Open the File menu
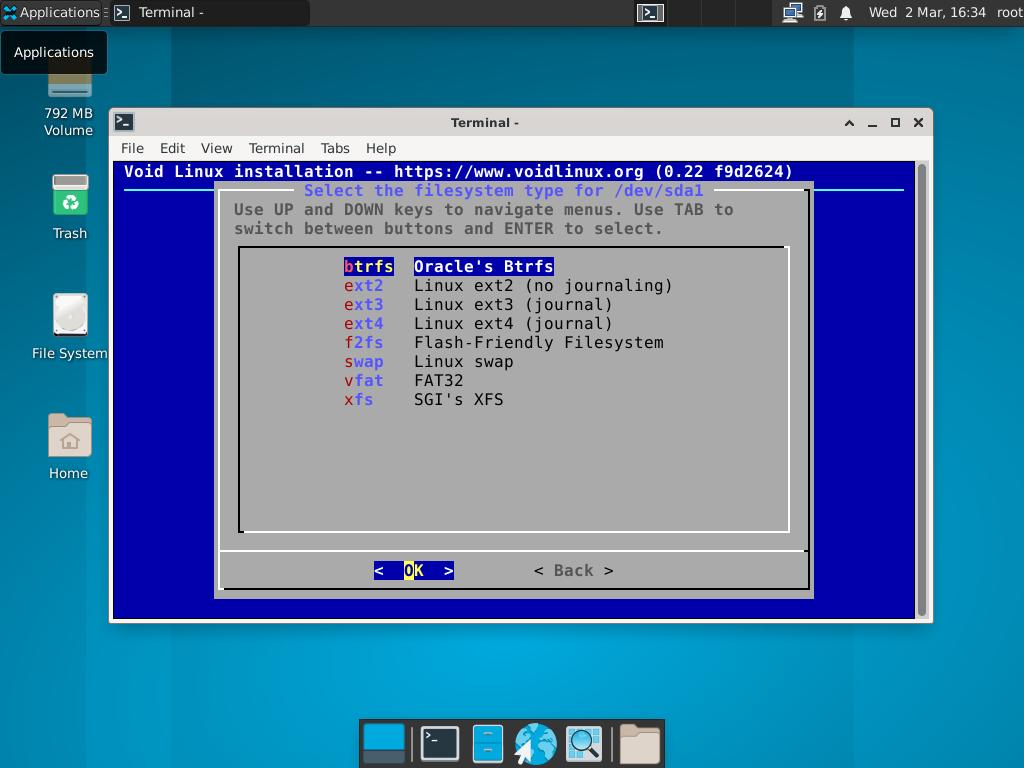1024x768 pixels. click(x=132, y=148)
